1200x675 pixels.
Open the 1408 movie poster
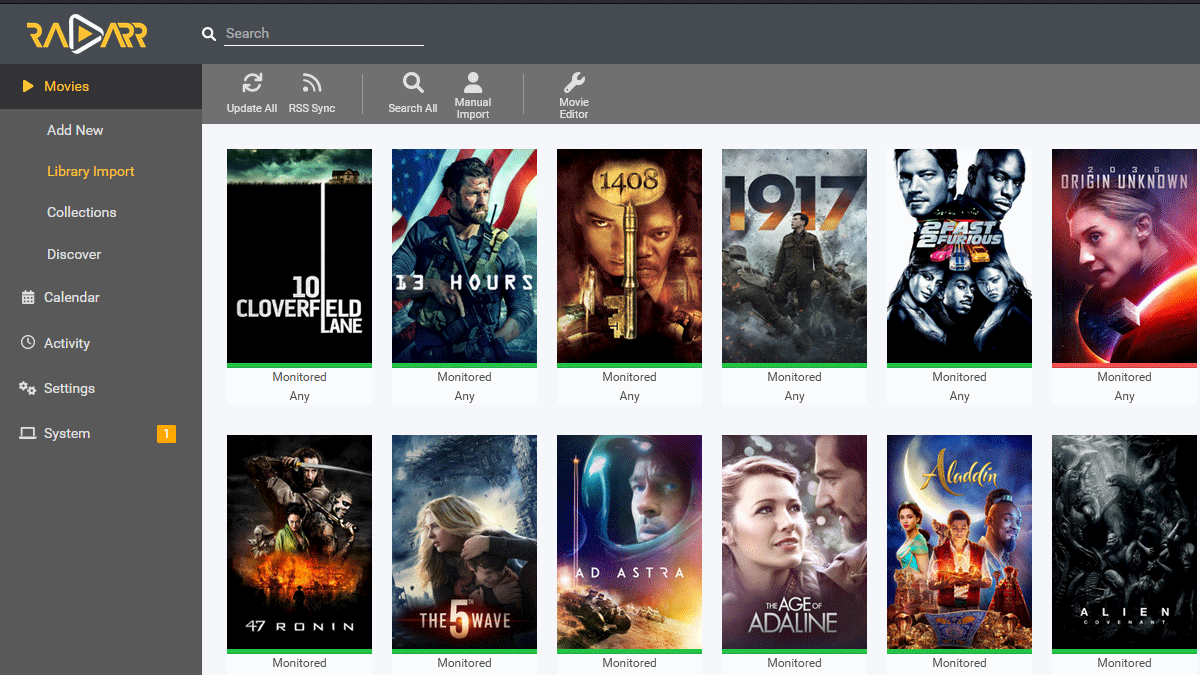tap(629, 256)
